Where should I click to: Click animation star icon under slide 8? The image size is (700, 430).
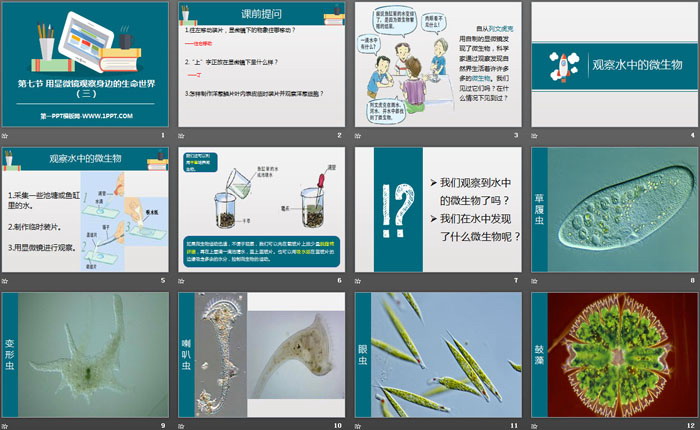click(534, 281)
